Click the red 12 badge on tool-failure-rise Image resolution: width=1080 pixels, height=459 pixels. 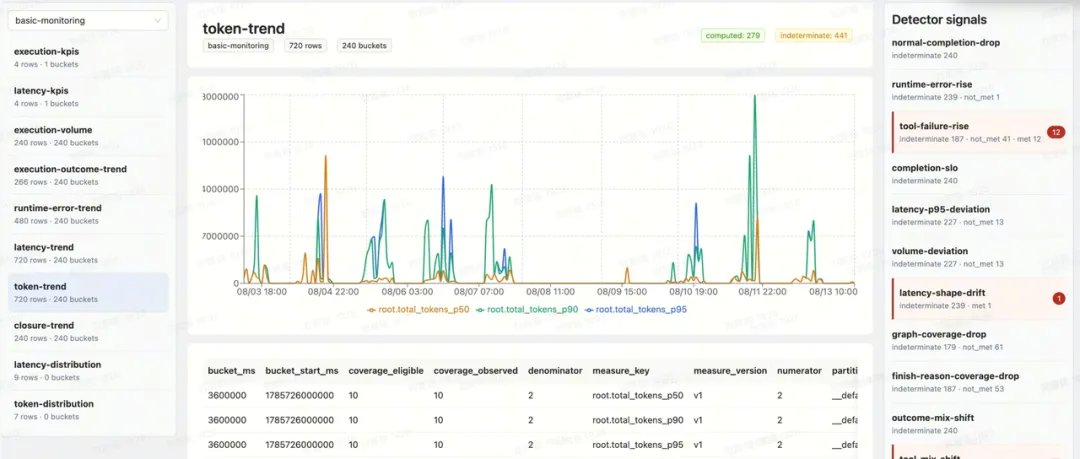[1055, 132]
